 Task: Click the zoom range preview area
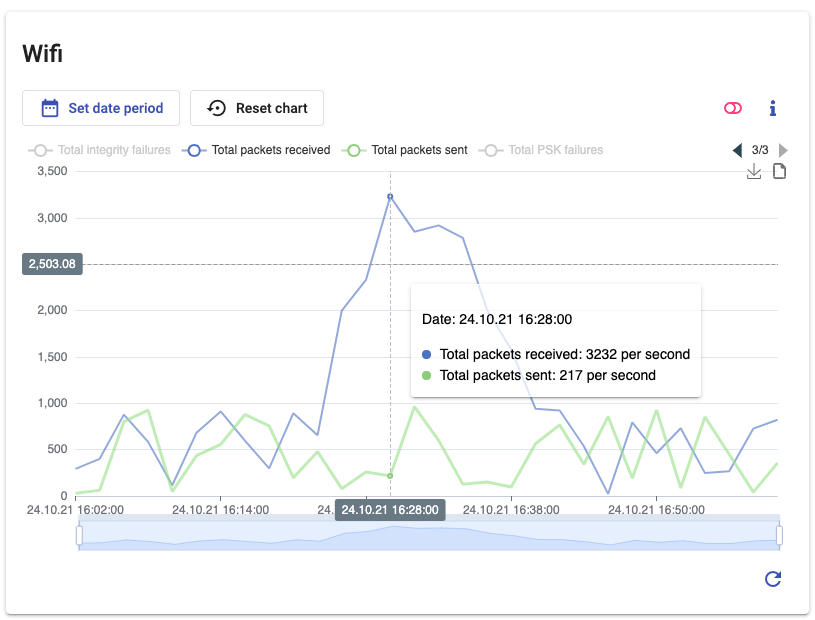pos(429,536)
